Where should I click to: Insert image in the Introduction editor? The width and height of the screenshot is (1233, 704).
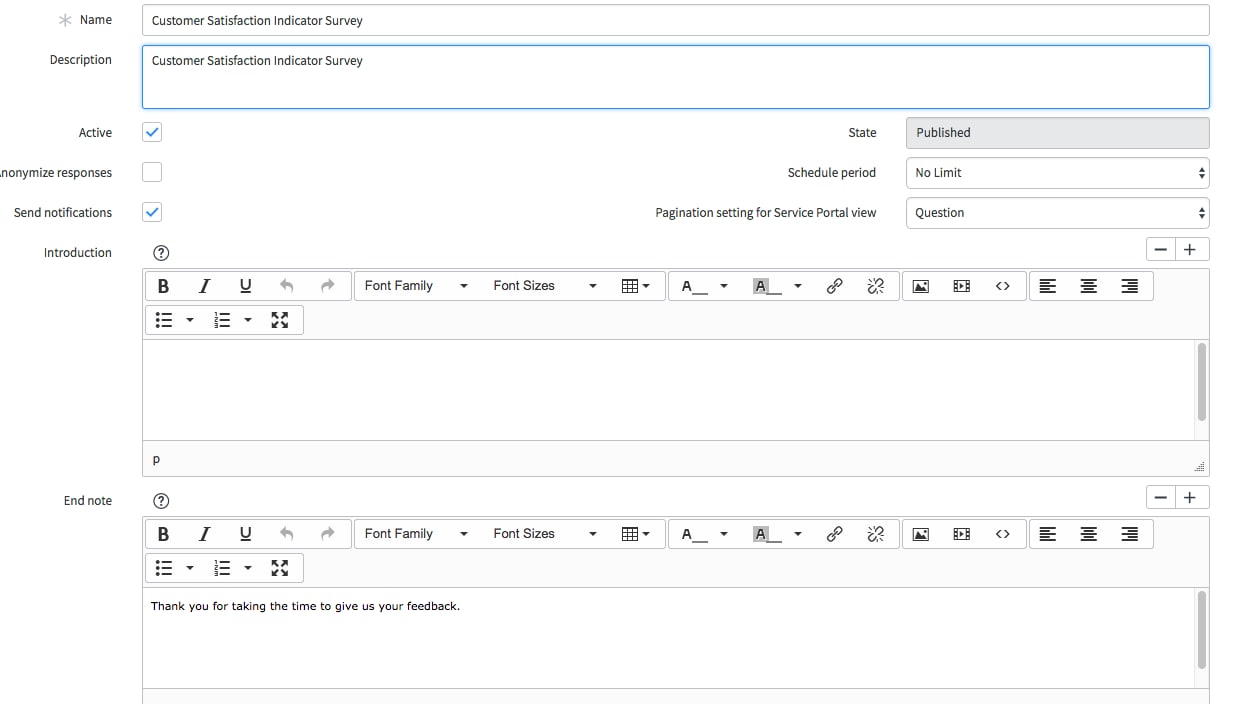(x=921, y=286)
